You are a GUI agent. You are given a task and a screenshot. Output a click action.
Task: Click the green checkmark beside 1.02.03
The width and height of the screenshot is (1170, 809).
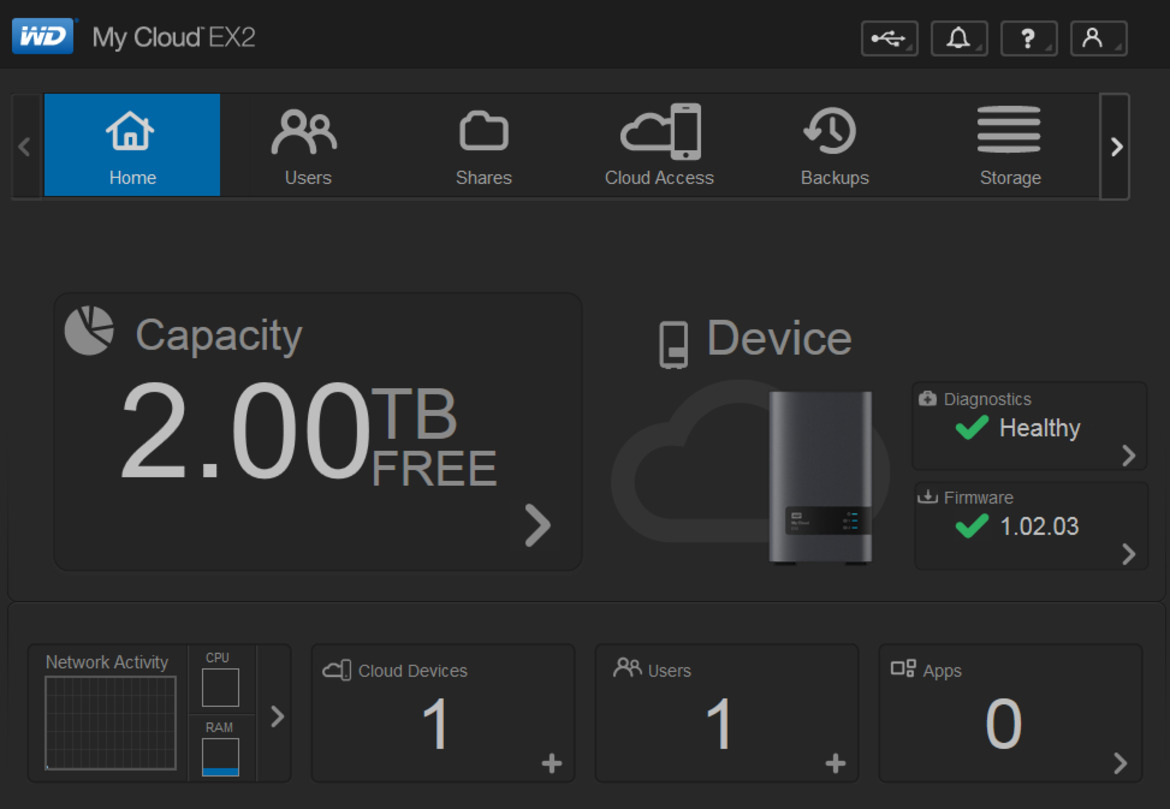click(972, 526)
